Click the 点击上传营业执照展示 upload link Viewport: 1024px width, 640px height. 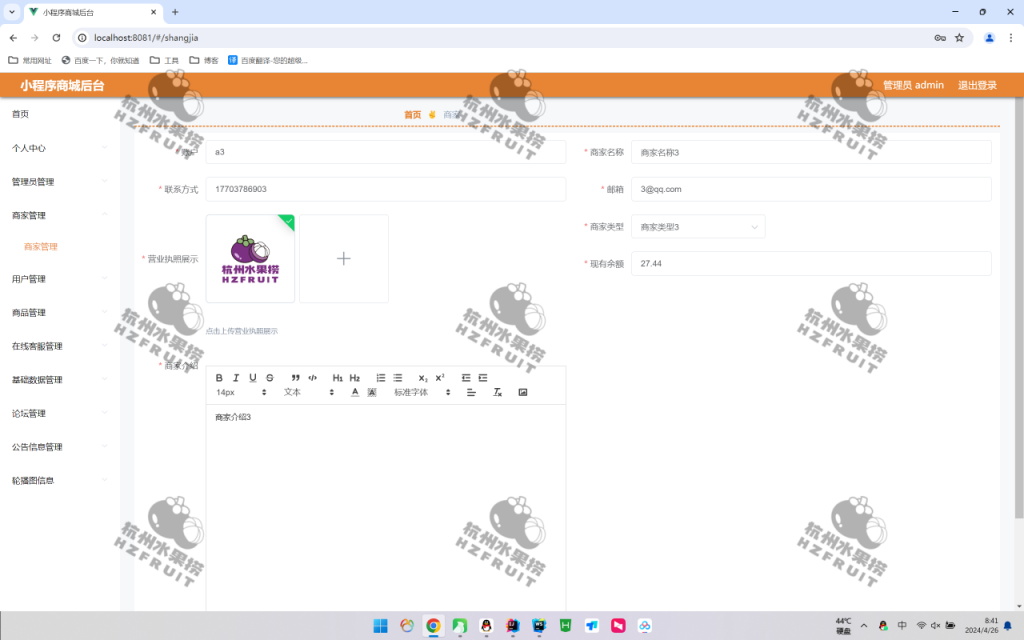240,330
